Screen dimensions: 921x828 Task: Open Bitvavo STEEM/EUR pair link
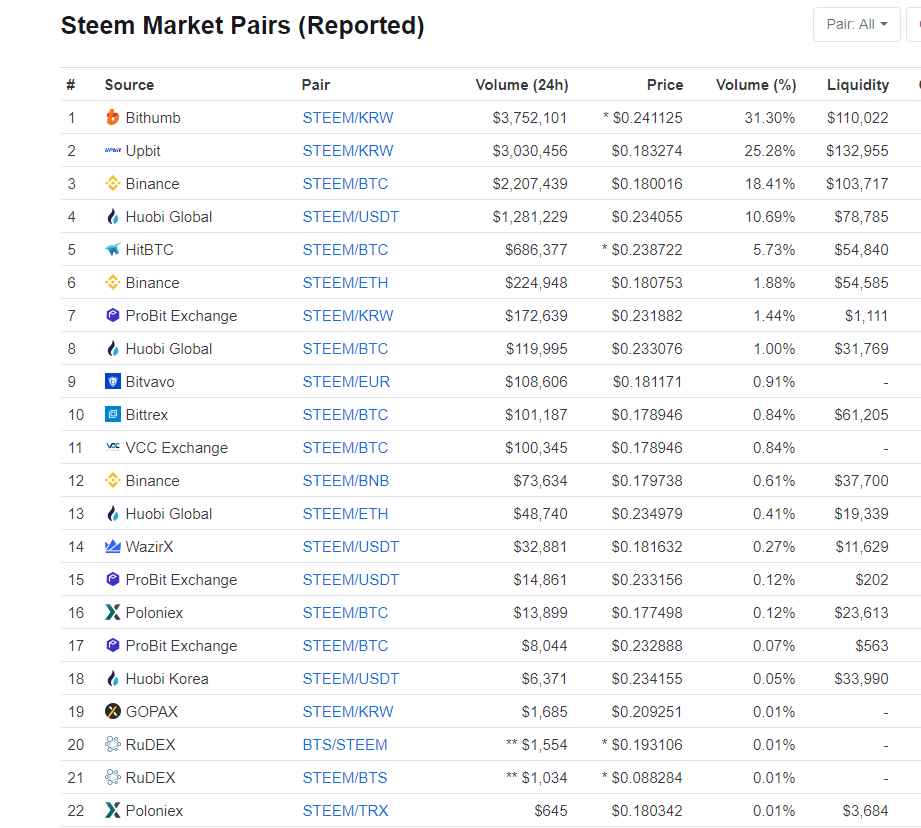pyautogui.click(x=346, y=381)
